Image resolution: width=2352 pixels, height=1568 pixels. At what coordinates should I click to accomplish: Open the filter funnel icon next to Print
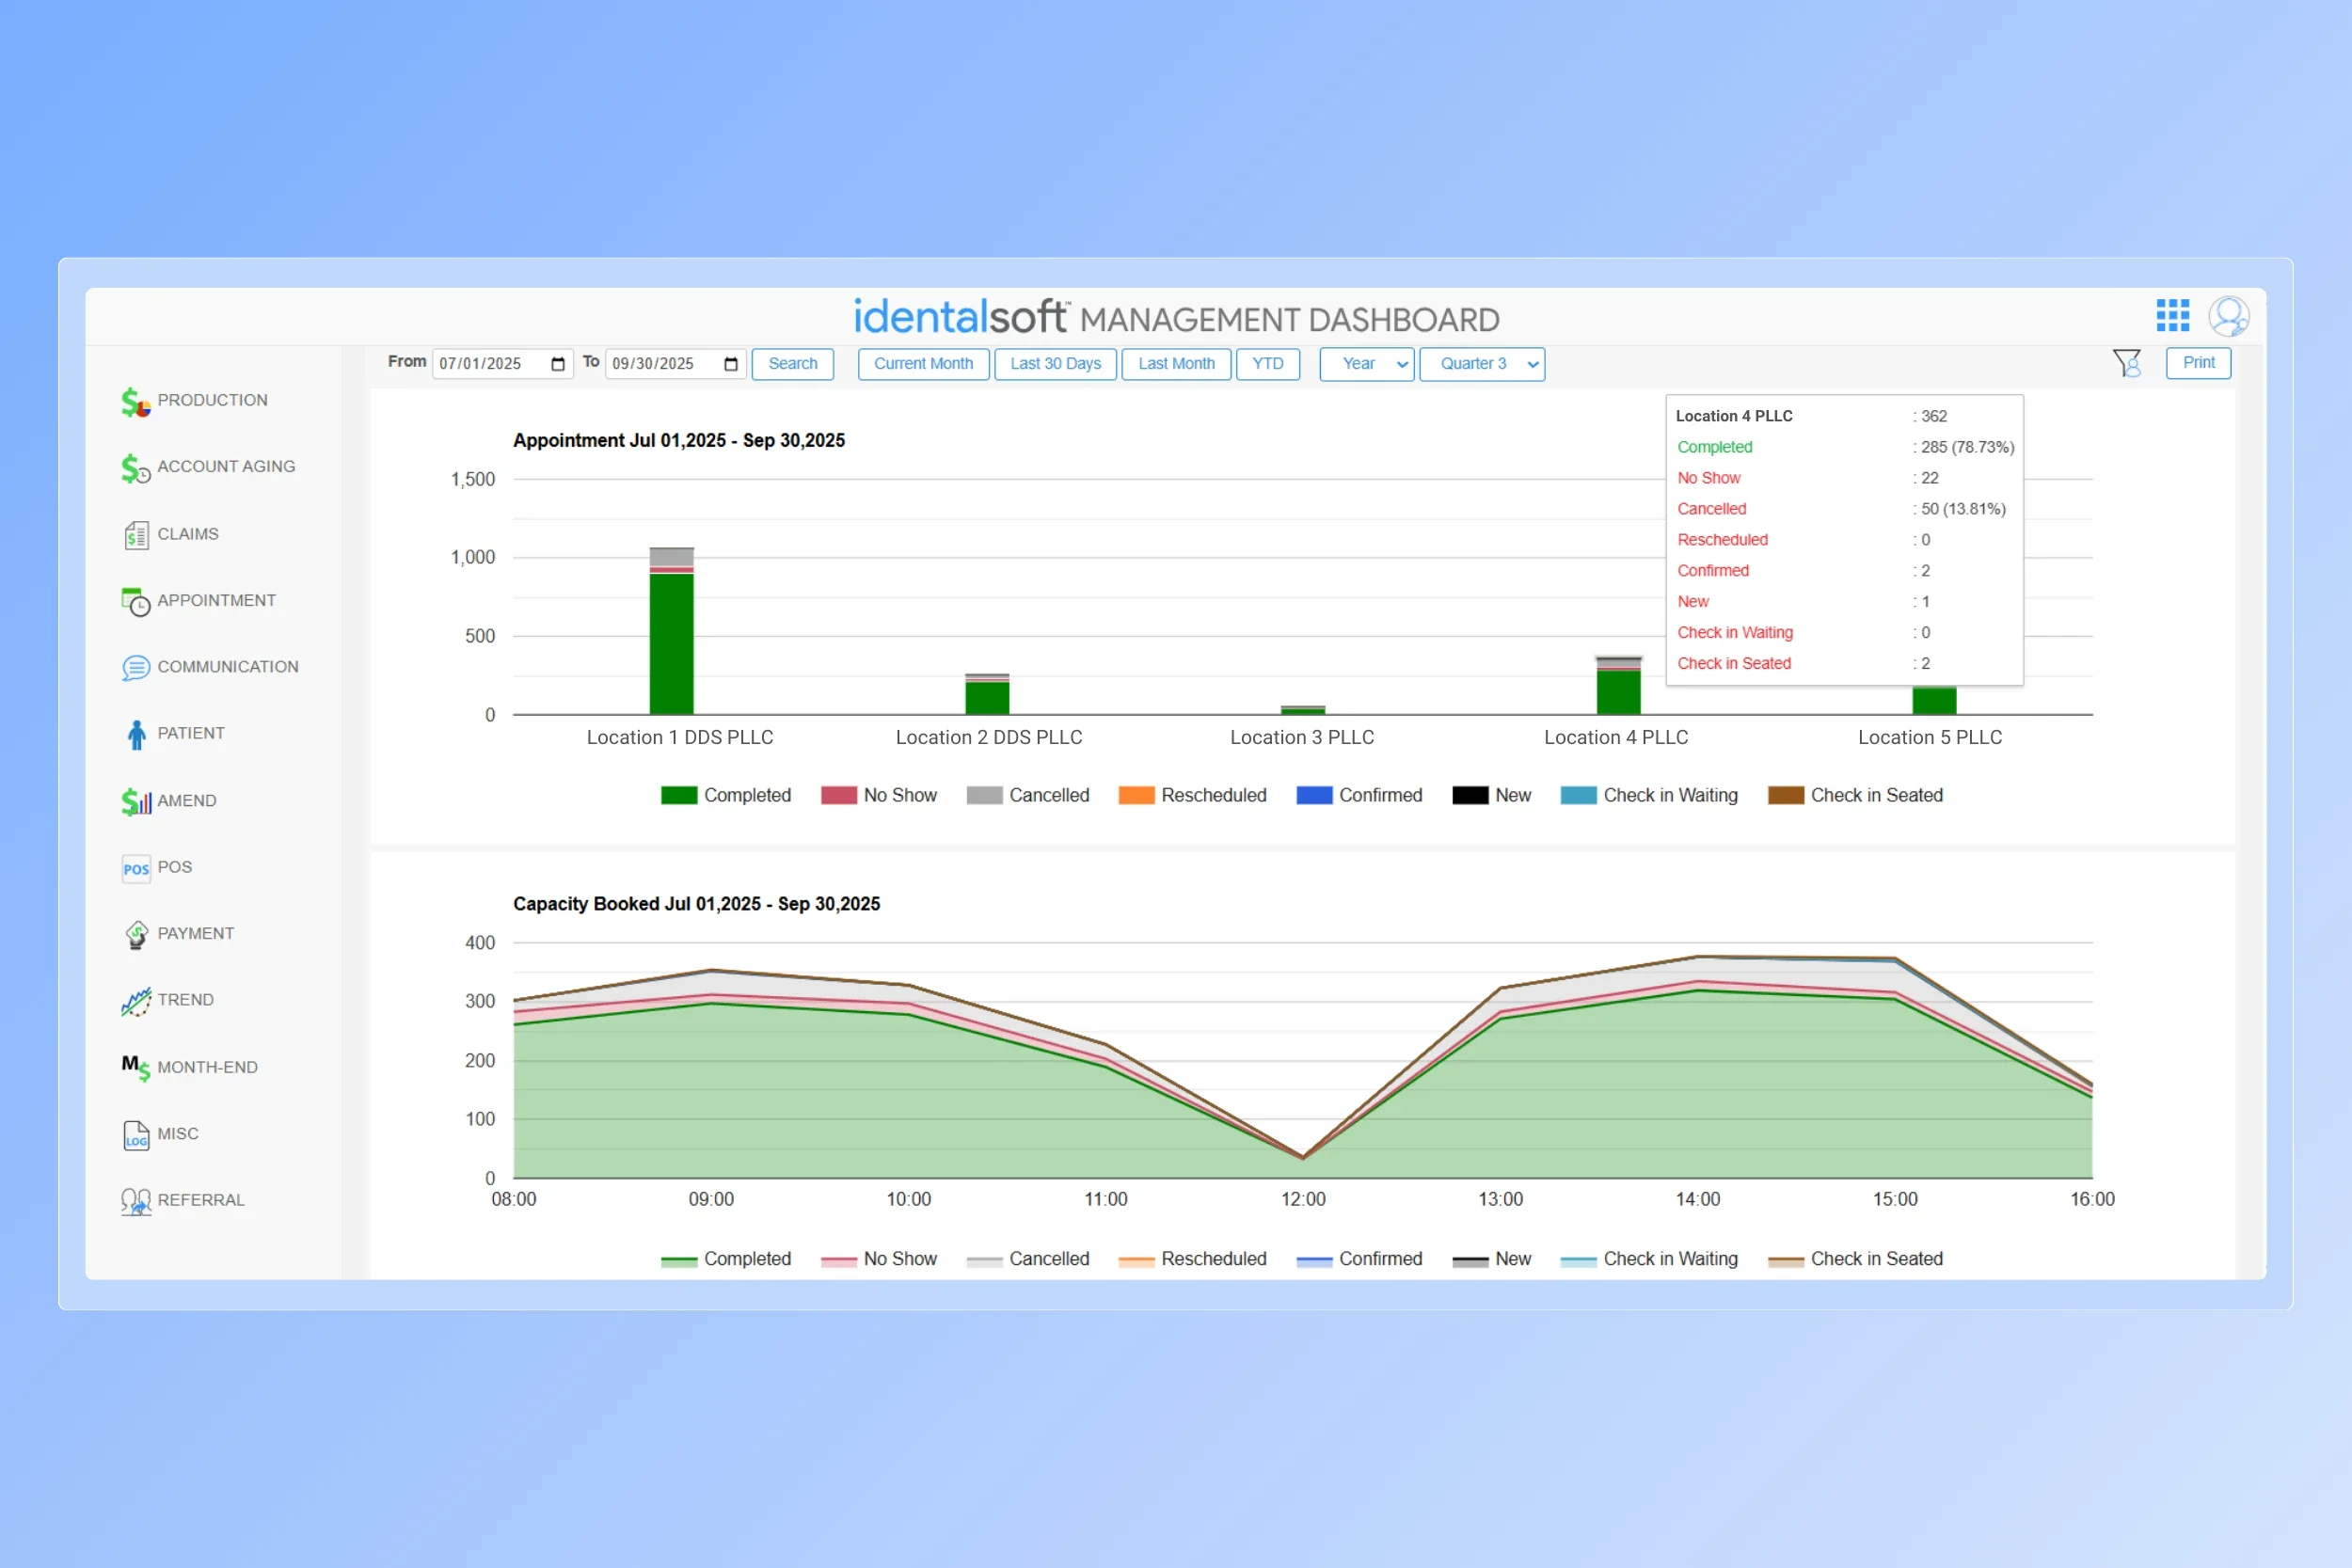tap(2126, 363)
